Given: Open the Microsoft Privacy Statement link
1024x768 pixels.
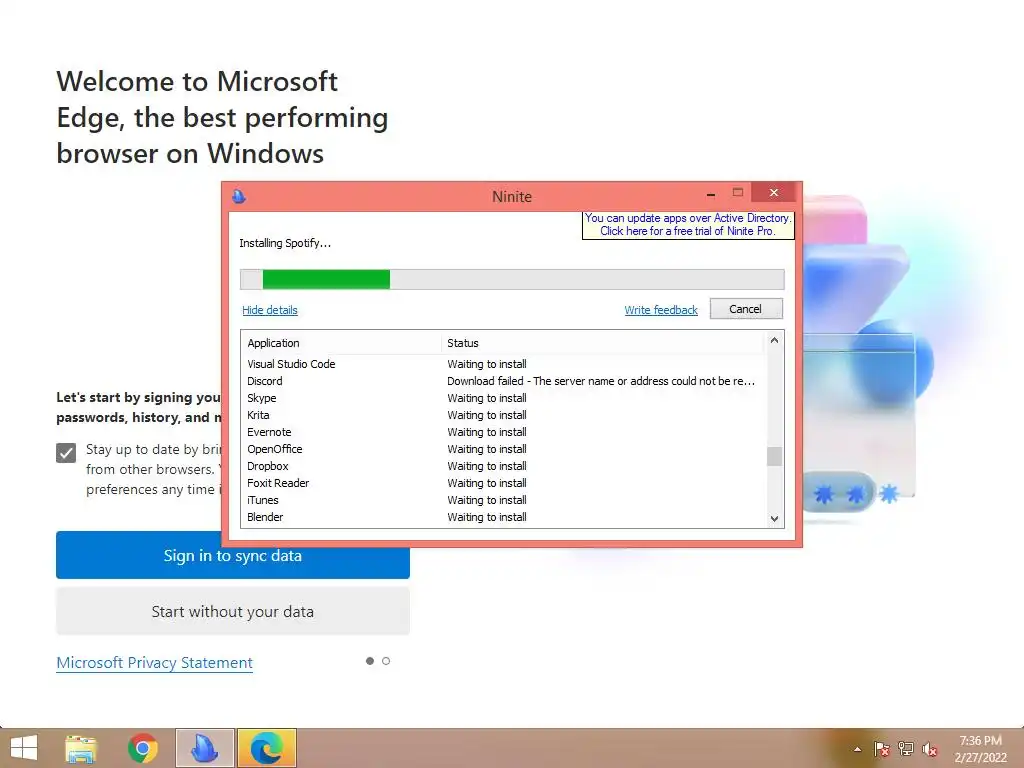Looking at the screenshot, I should pos(154,662).
